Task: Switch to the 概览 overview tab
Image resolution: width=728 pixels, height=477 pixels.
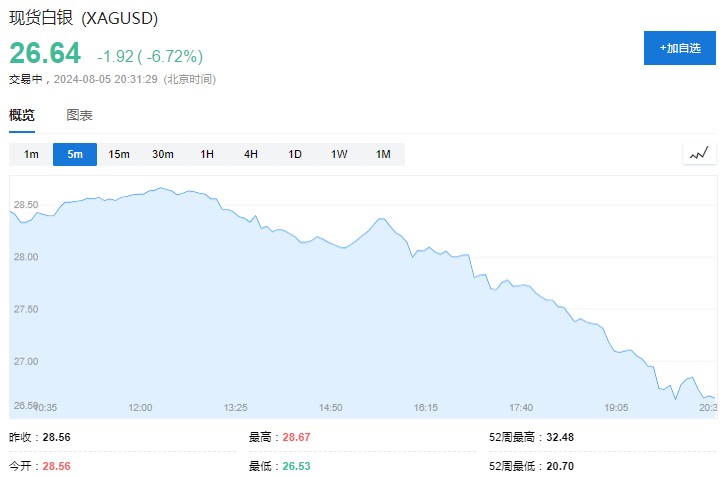Action: [22, 115]
